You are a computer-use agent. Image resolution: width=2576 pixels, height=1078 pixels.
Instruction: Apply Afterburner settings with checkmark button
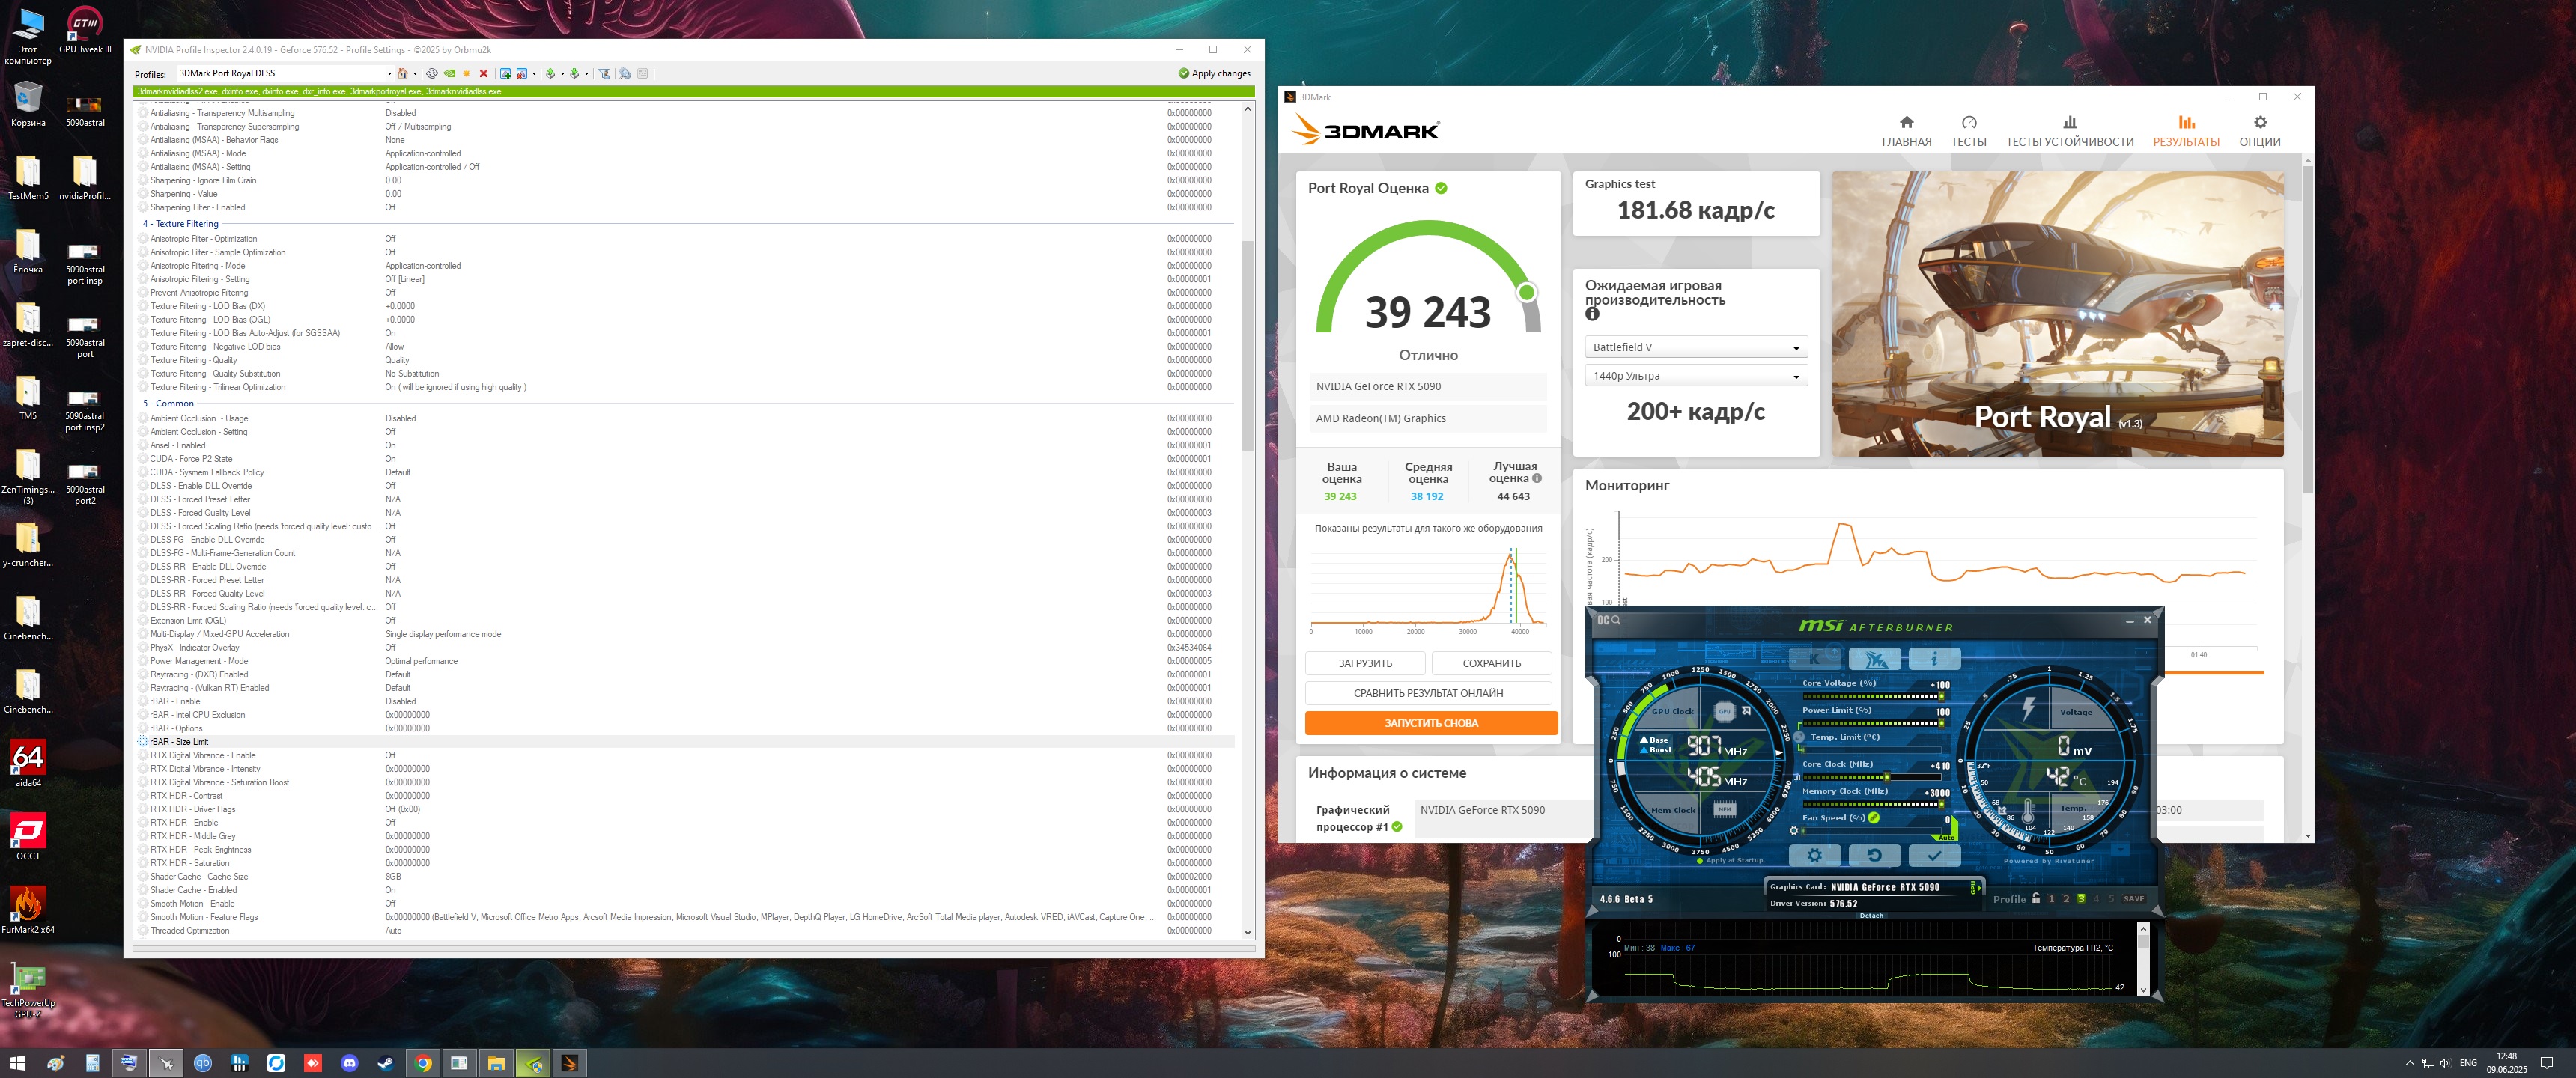point(1934,855)
